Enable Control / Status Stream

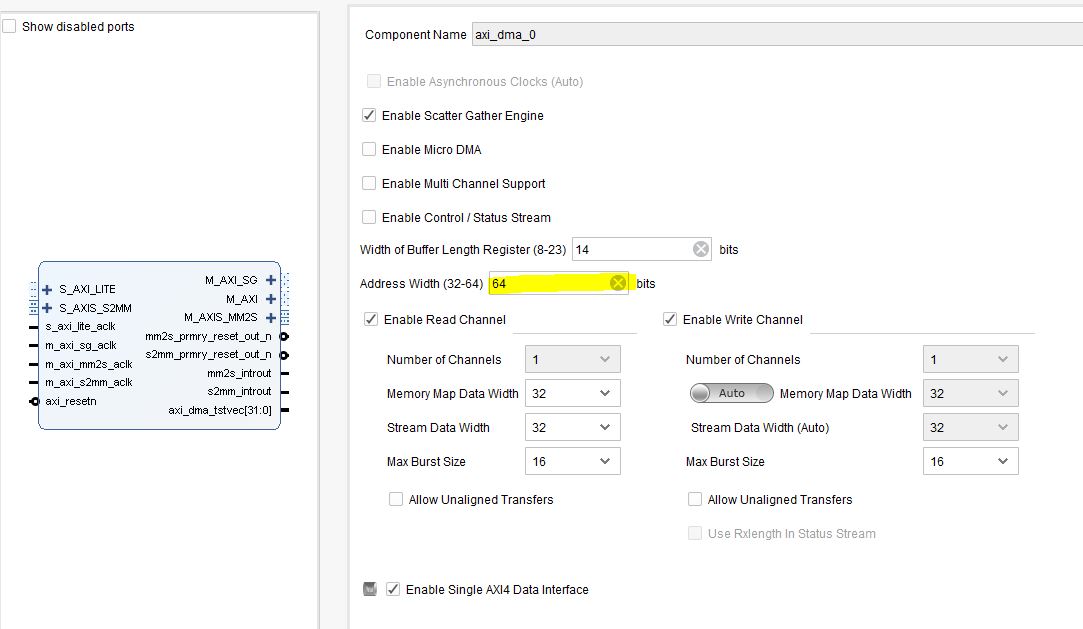point(368,217)
